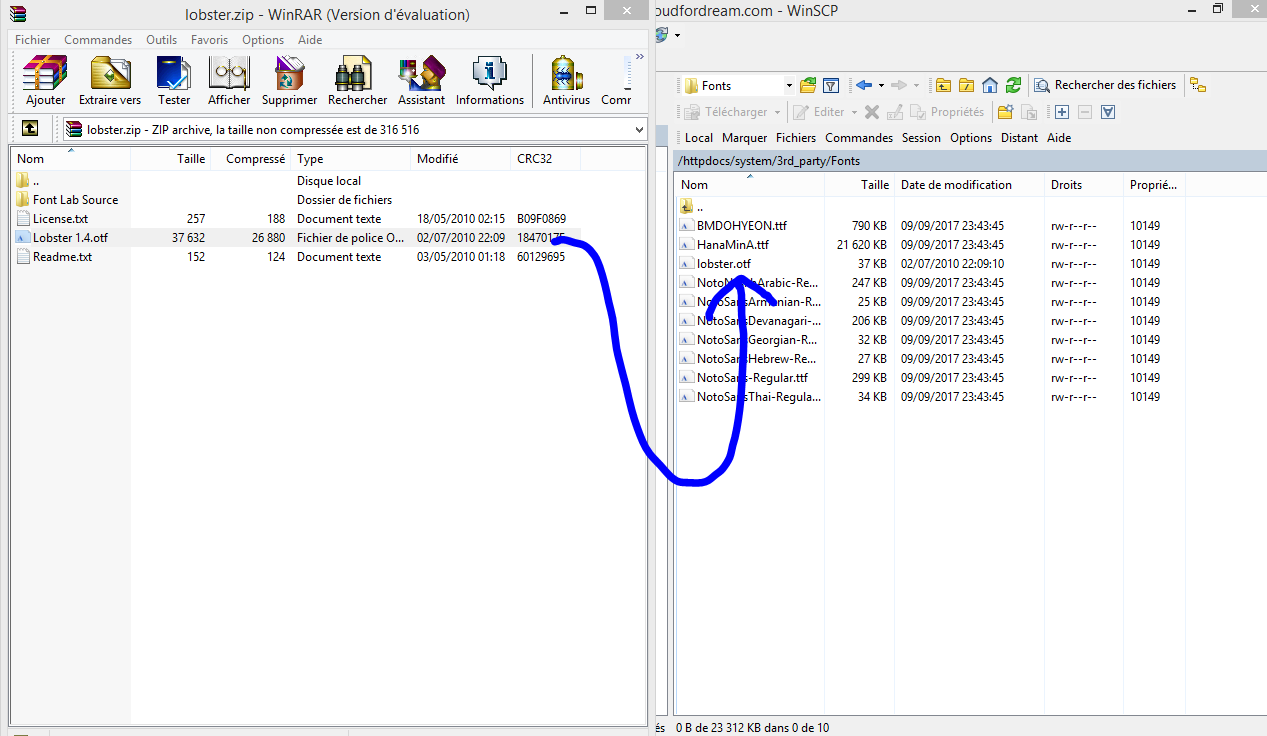Click the gray X delete icon in WinSCP

pos(872,112)
